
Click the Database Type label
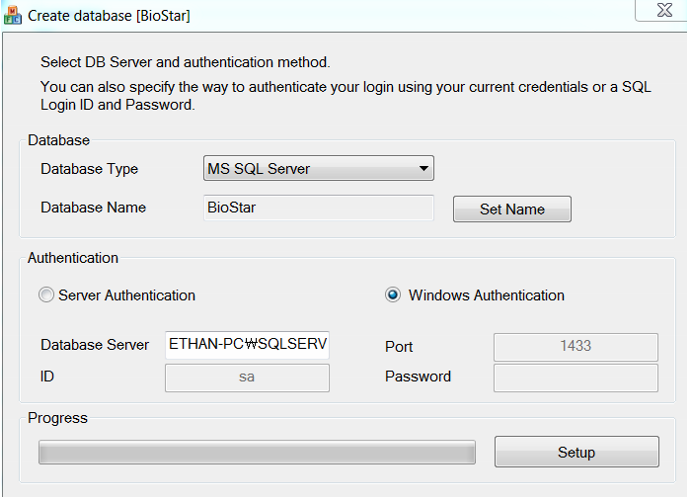(x=89, y=169)
